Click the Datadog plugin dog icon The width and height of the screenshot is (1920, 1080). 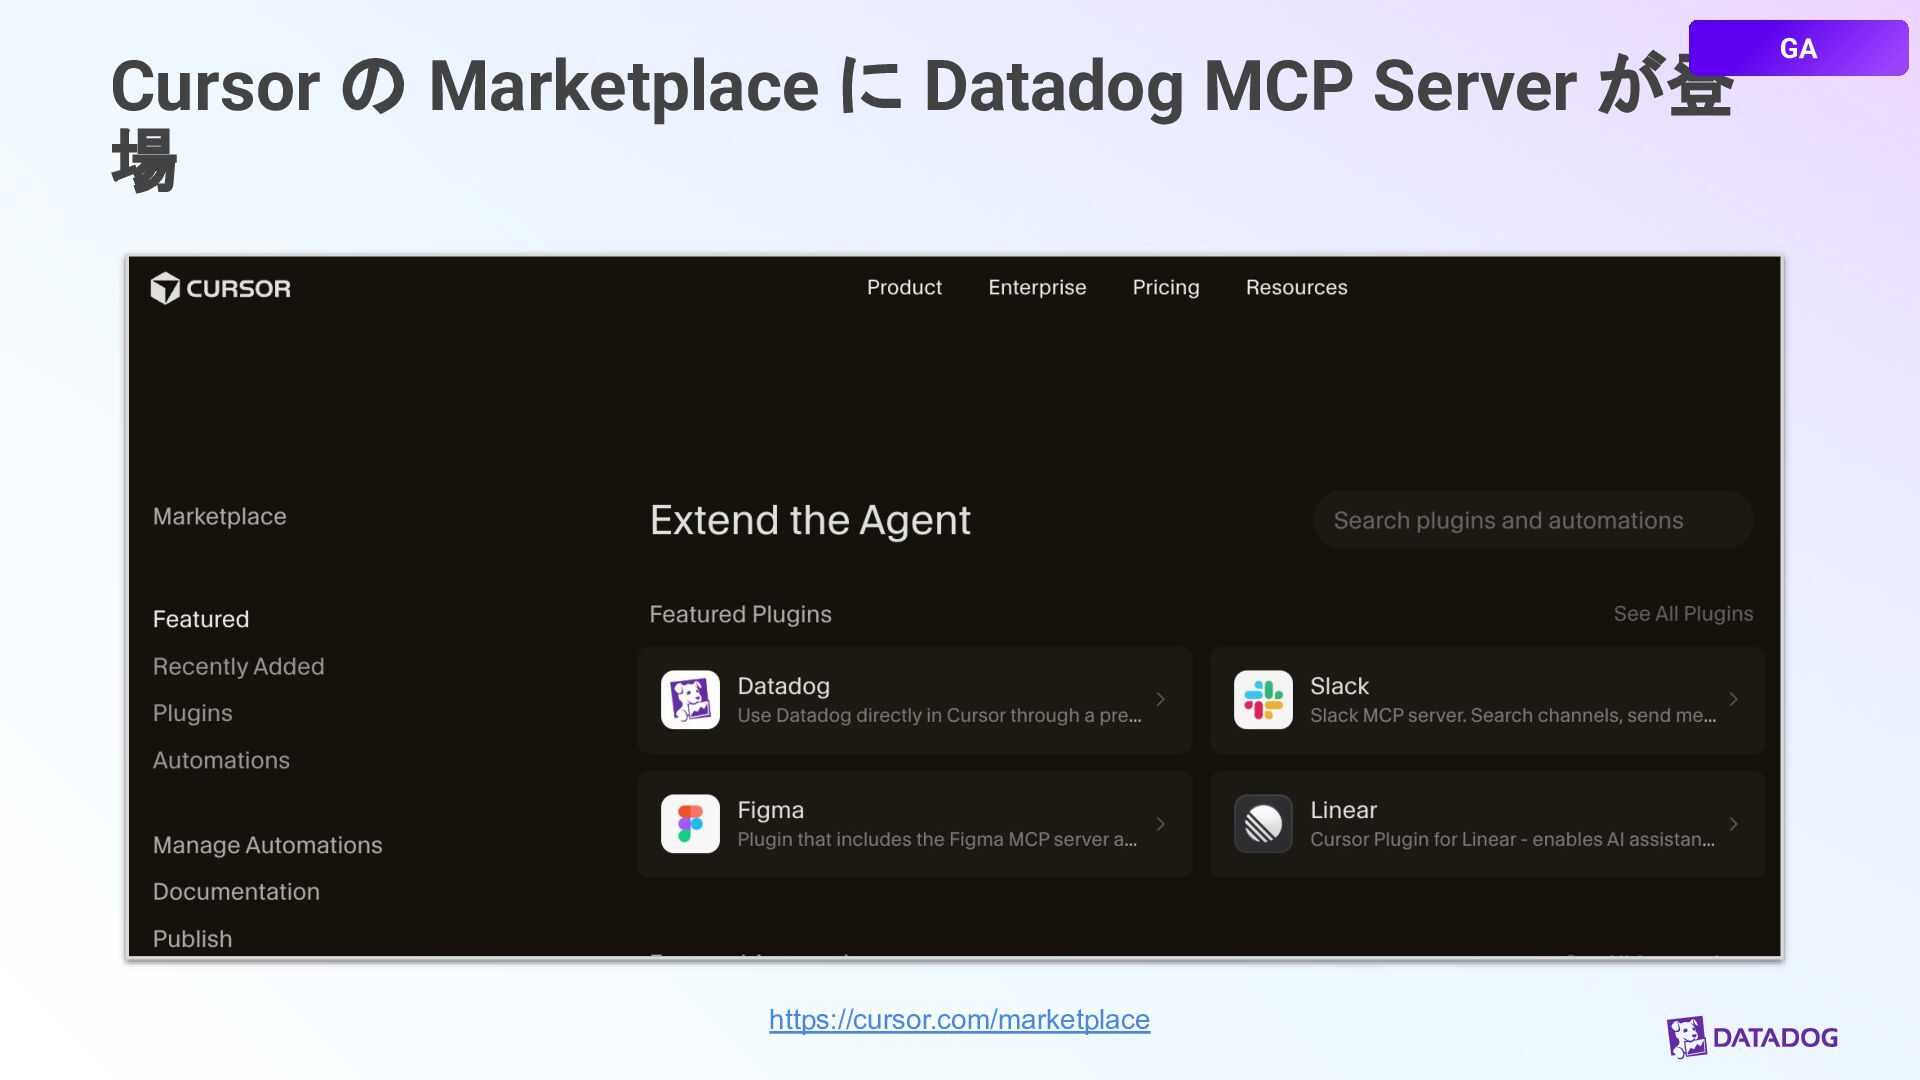coord(690,700)
